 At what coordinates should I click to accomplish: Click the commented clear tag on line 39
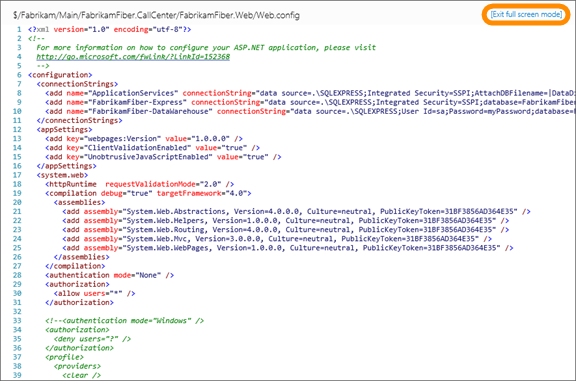[82, 375]
